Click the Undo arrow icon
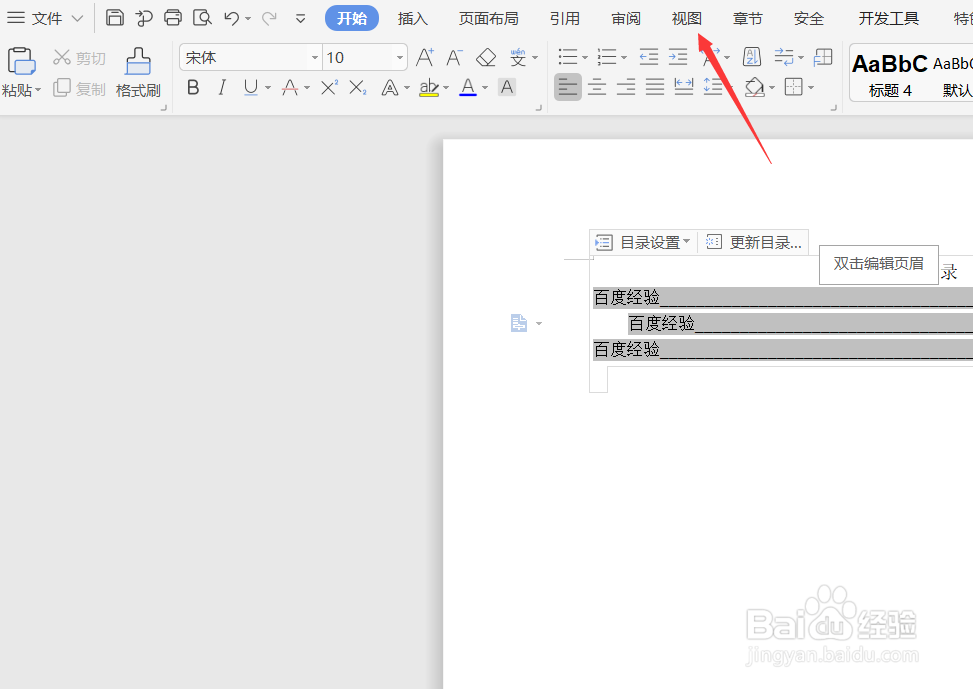This screenshot has width=973, height=689. pyautogui.click(x=231, y=18)
